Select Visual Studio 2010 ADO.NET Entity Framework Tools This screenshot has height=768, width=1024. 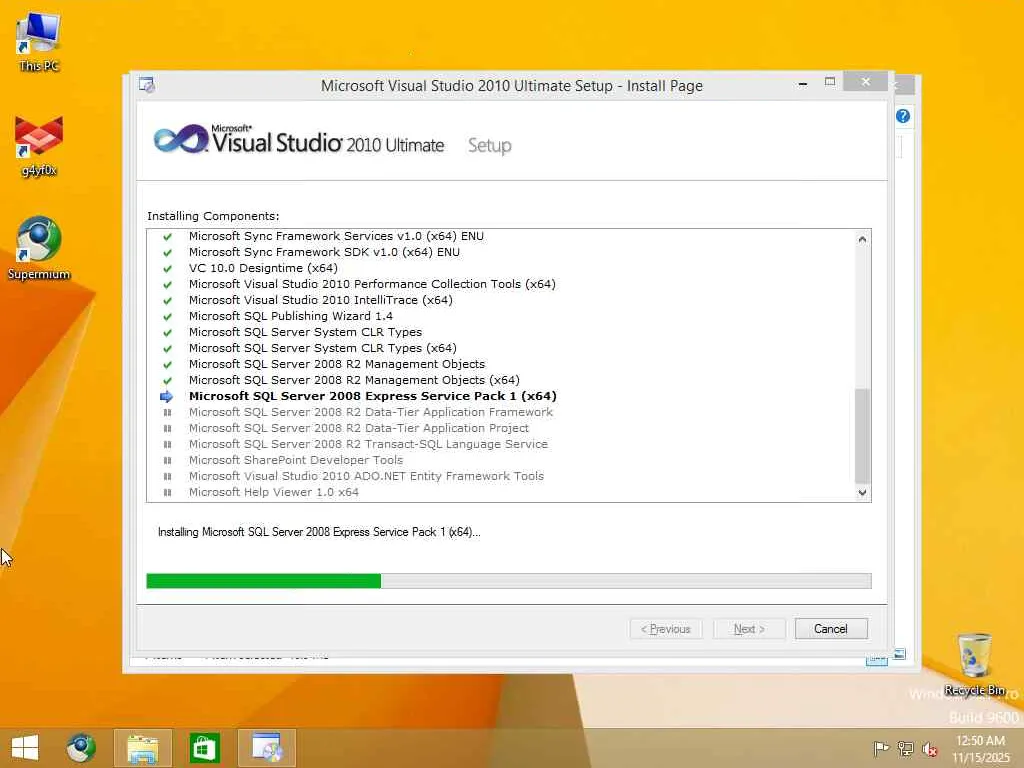(x=366, y=476)
